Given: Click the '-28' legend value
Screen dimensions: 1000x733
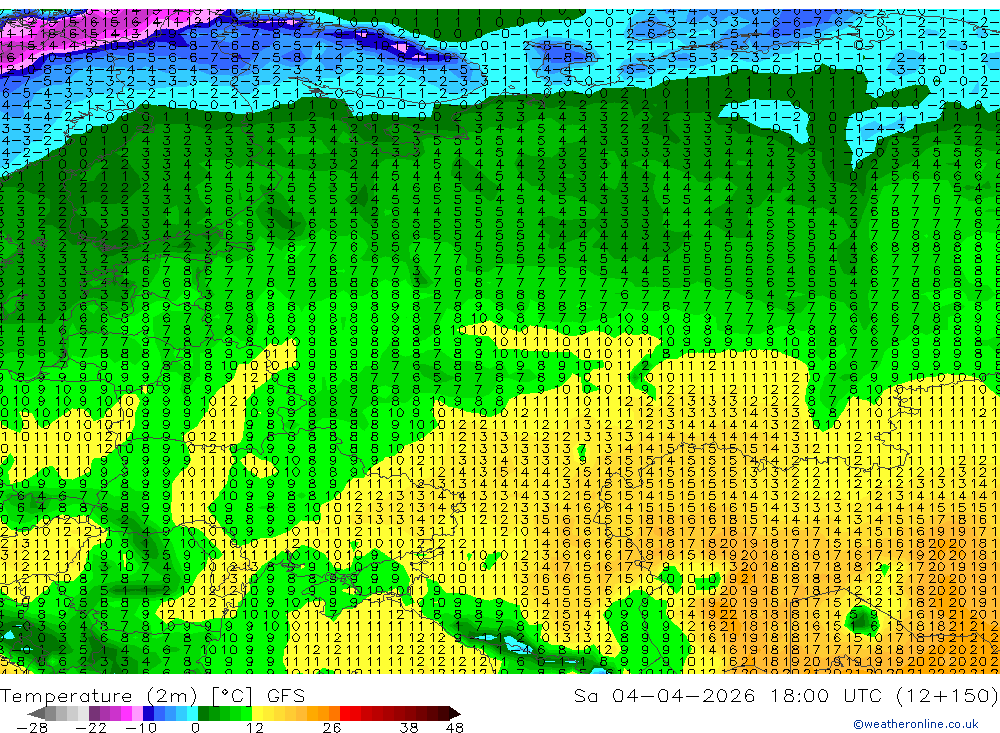Looking at the screenshot, I should click(32, 728).
